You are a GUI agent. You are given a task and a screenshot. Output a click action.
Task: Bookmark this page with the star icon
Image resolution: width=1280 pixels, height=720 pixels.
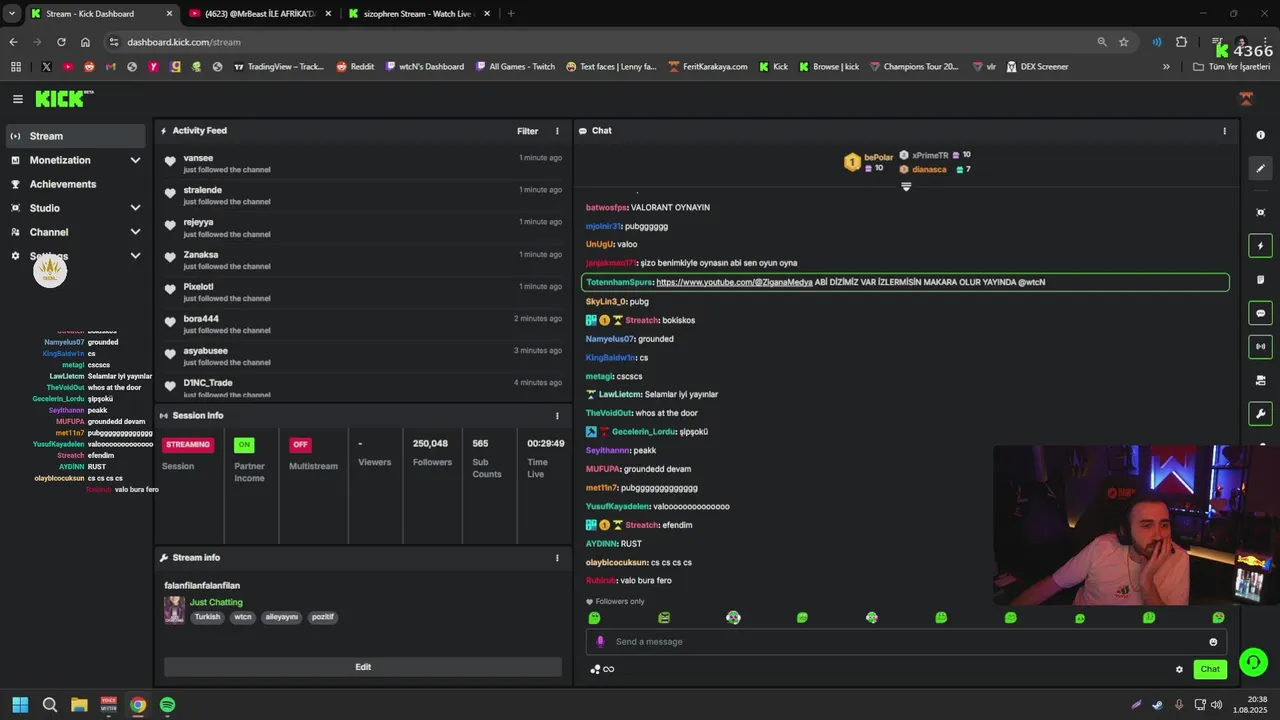click(1124, 42)
